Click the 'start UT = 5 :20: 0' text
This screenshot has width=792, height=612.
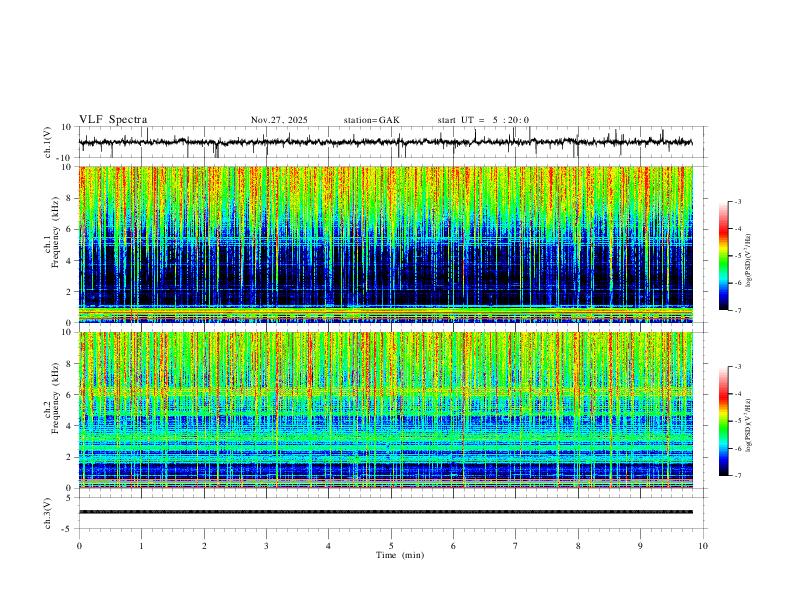coord(483,120)
